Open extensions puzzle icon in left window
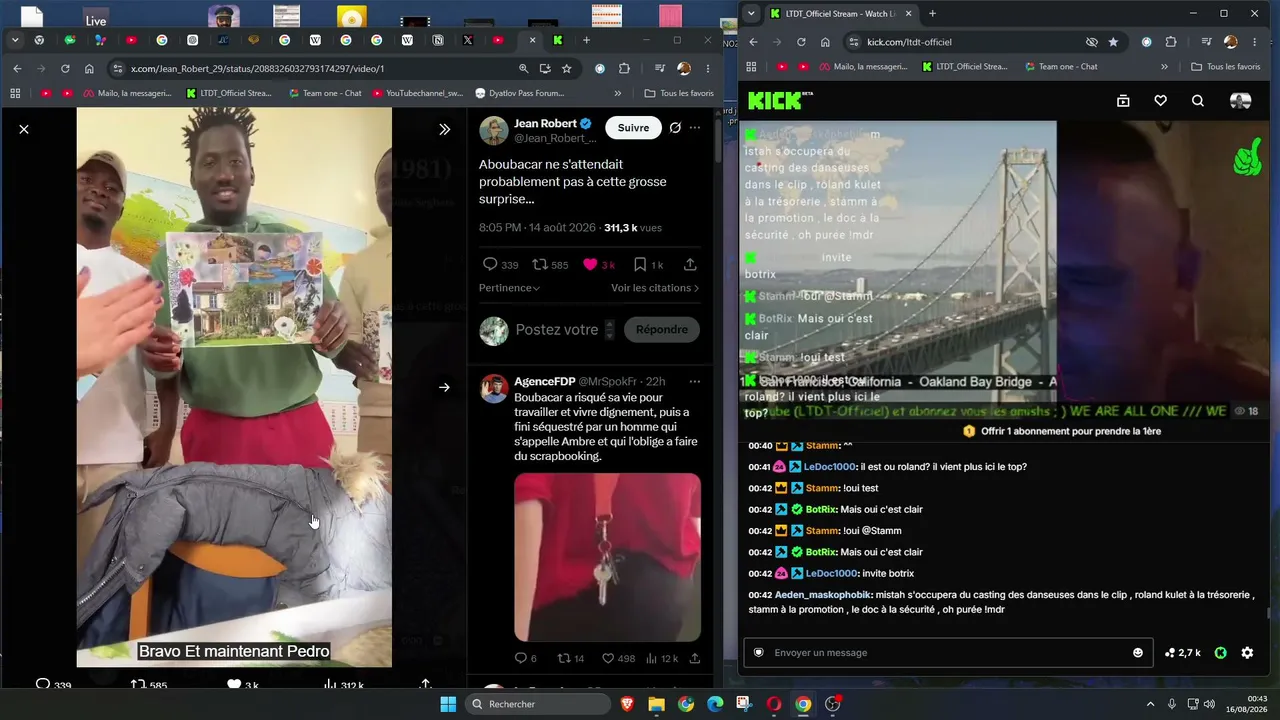The width and height of the screenshot is (1280, 720). pos(624,69)
